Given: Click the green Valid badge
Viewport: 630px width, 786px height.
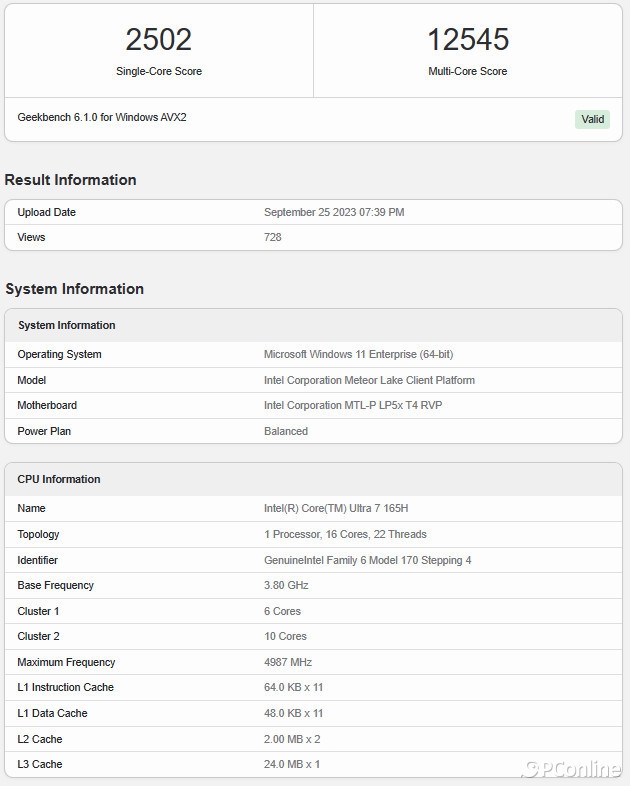Looking at the screenshot, I should pos(592,119).
